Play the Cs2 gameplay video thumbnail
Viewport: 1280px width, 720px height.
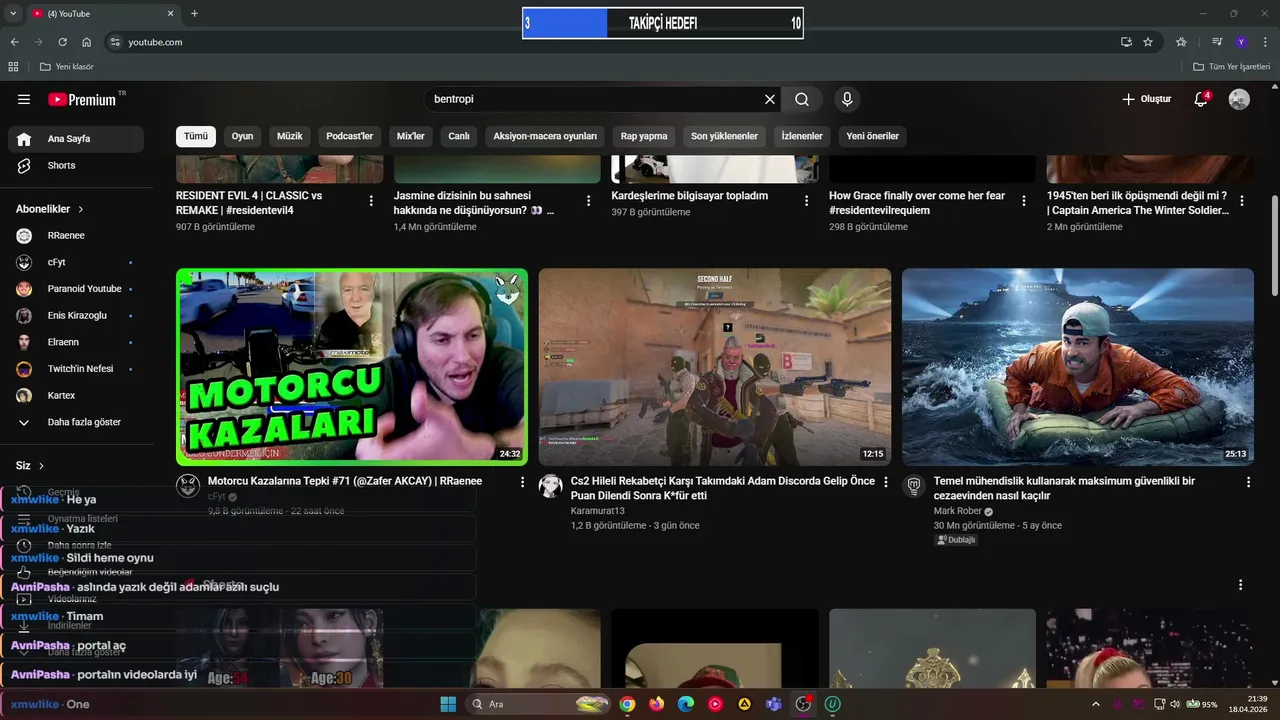coord(715,367)
